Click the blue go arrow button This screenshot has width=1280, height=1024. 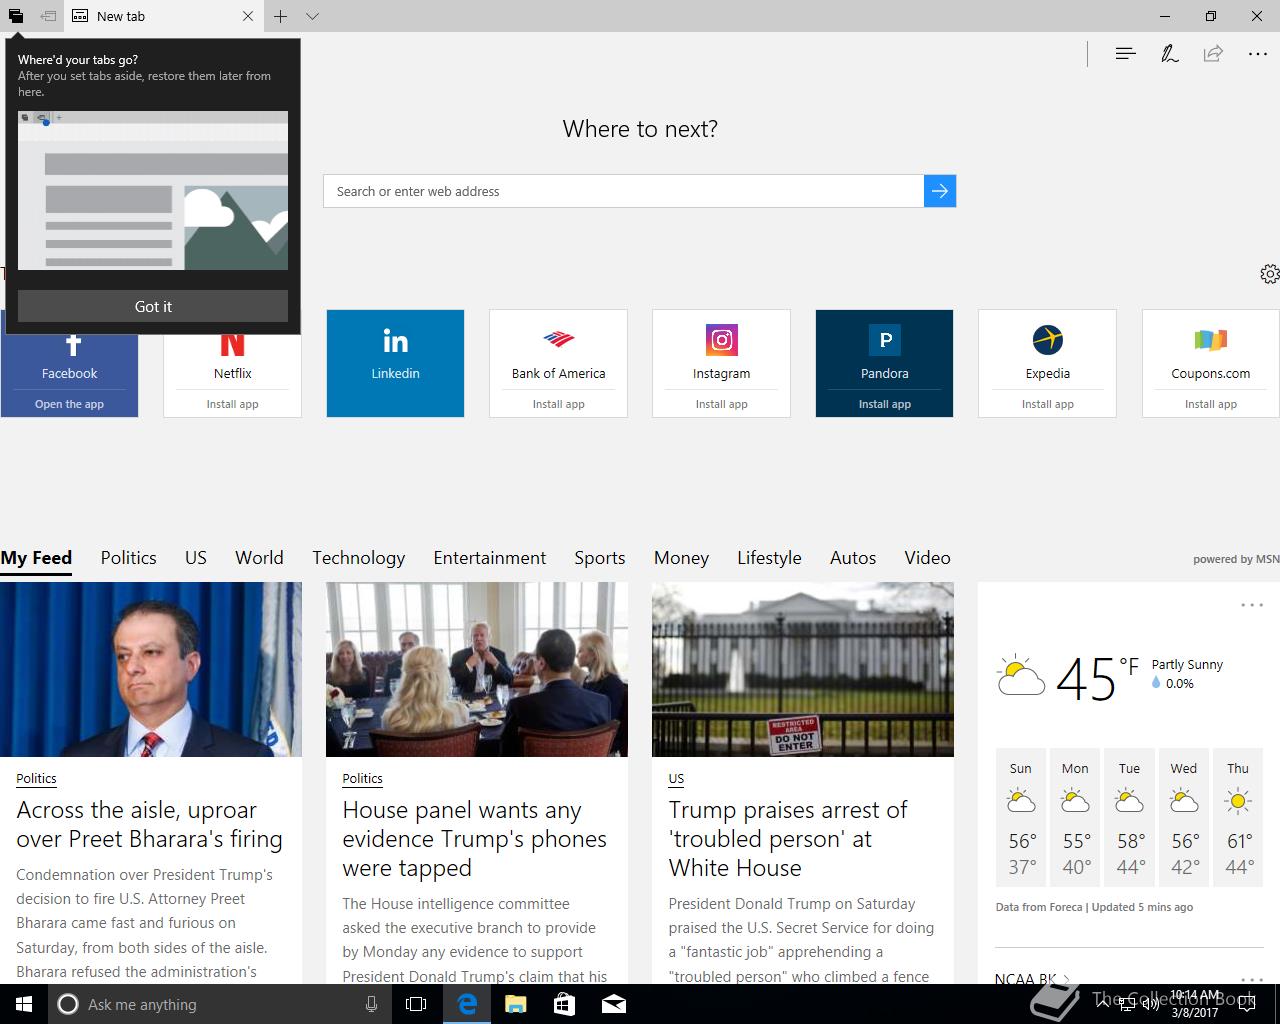[940, 191]
